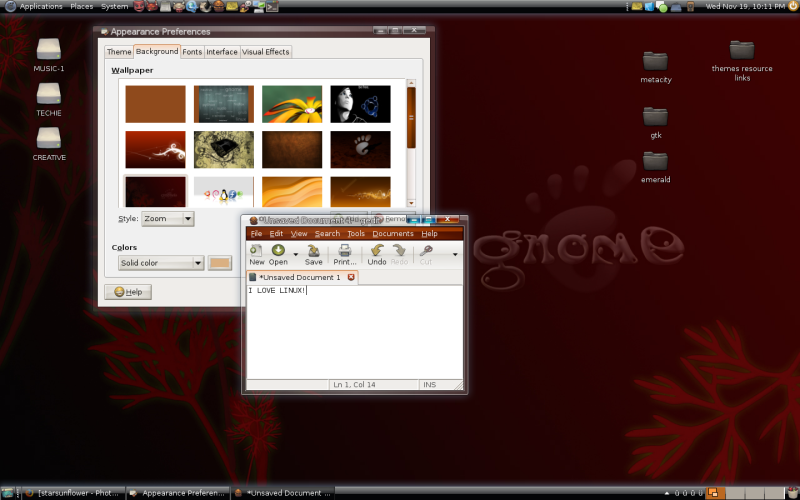Open the Applications menu in top panel
This screenshot has width=800, height=500.
click(x=41, y=6)
